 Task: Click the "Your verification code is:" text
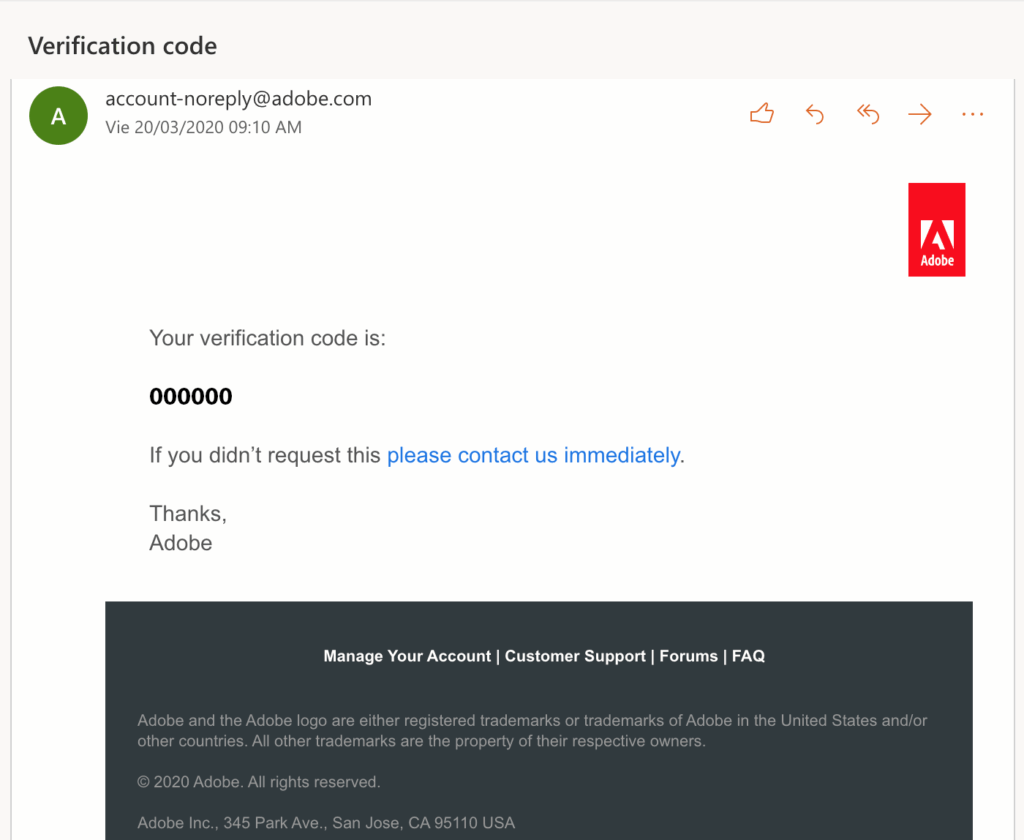coord(267,338)
